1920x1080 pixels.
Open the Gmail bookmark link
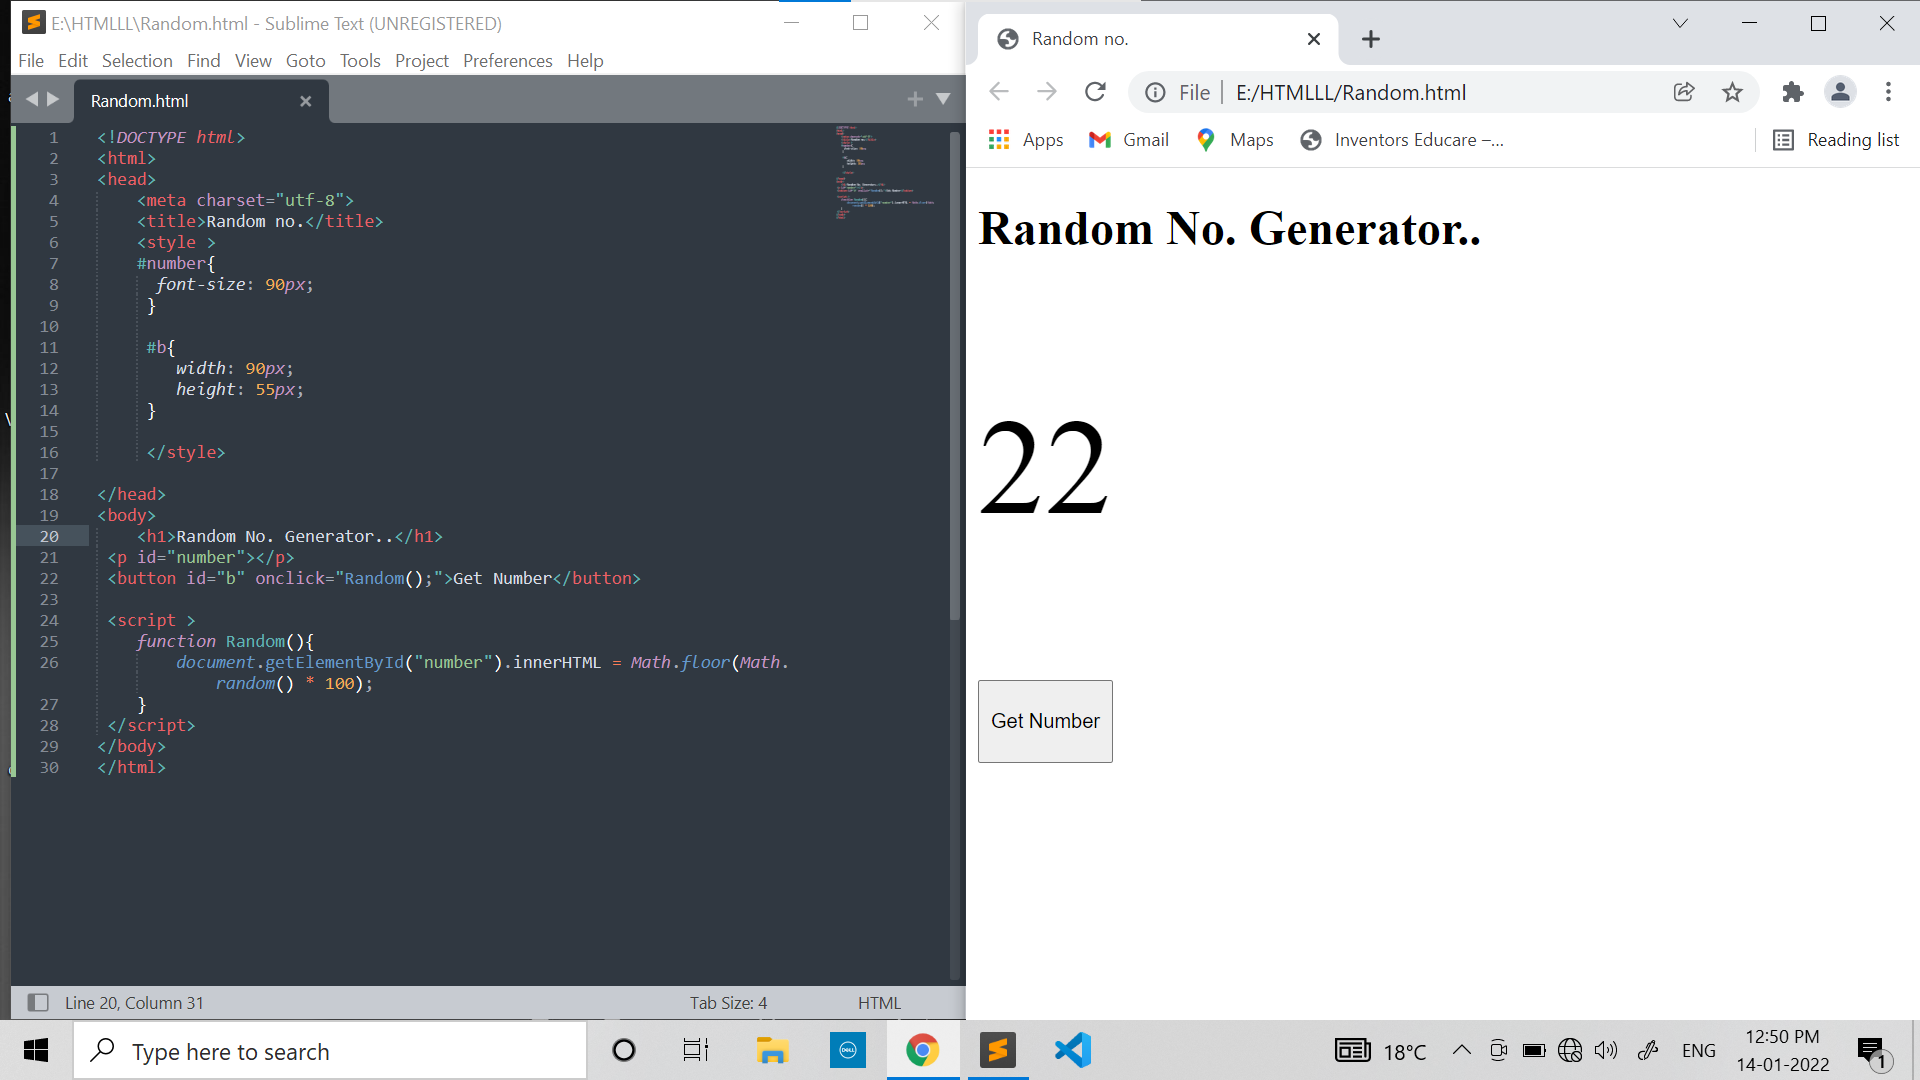tap(1129, 140)
